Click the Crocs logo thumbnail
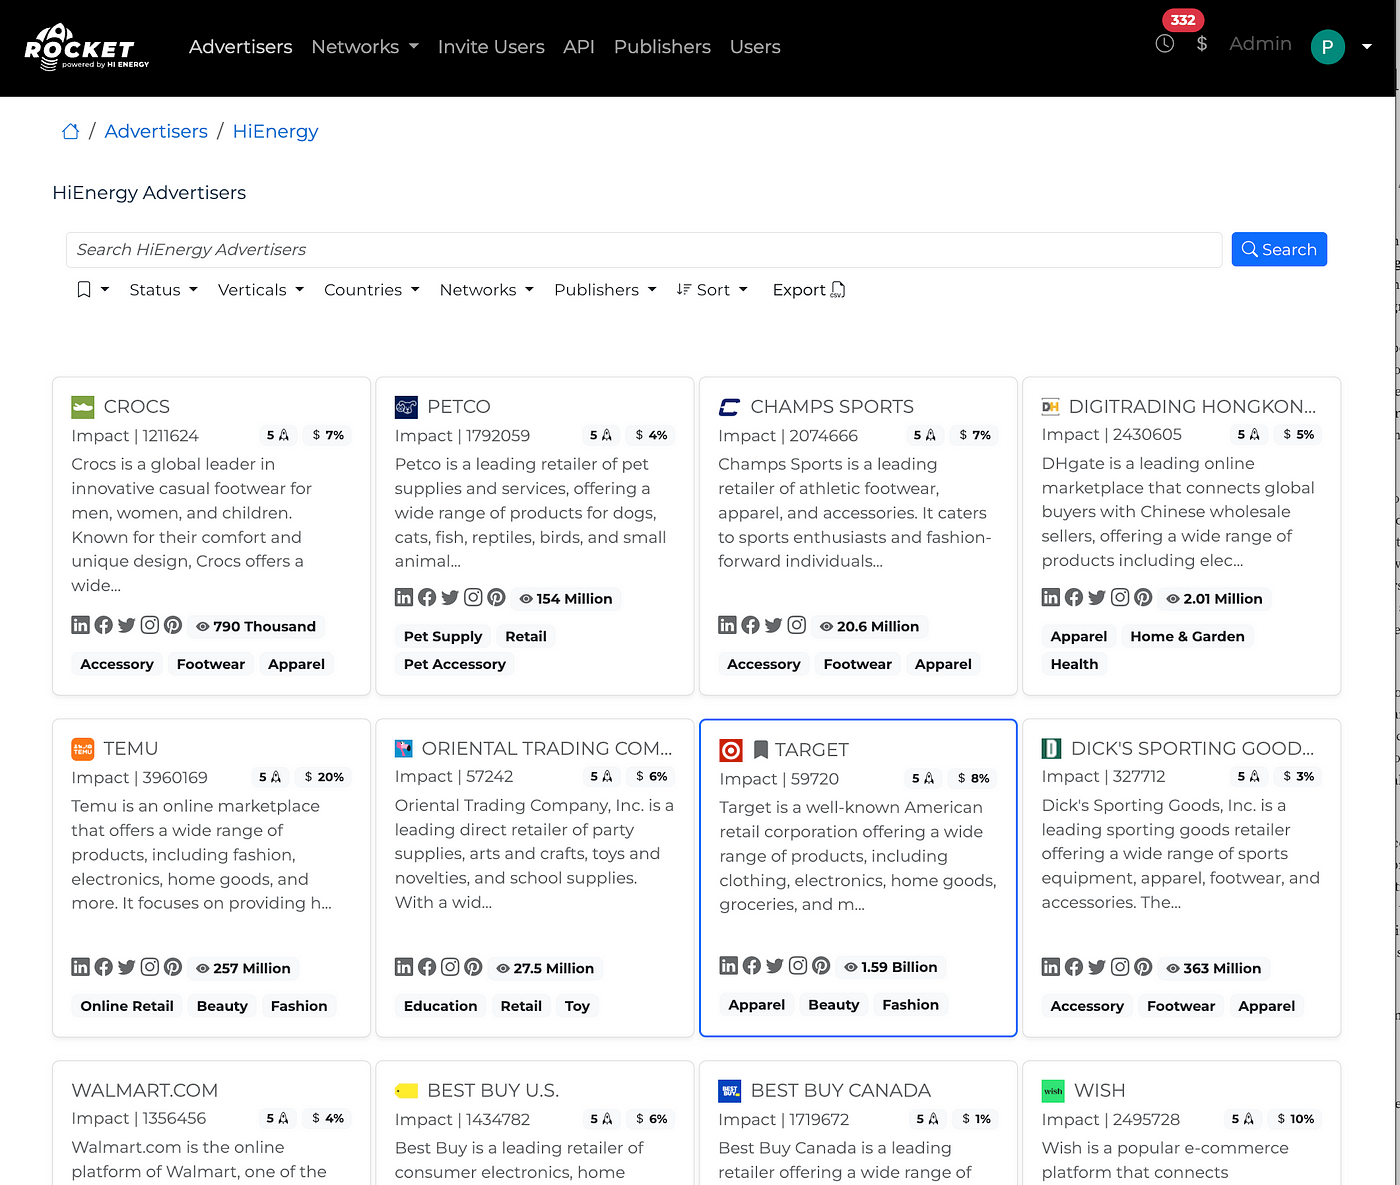 click(83, 406)
